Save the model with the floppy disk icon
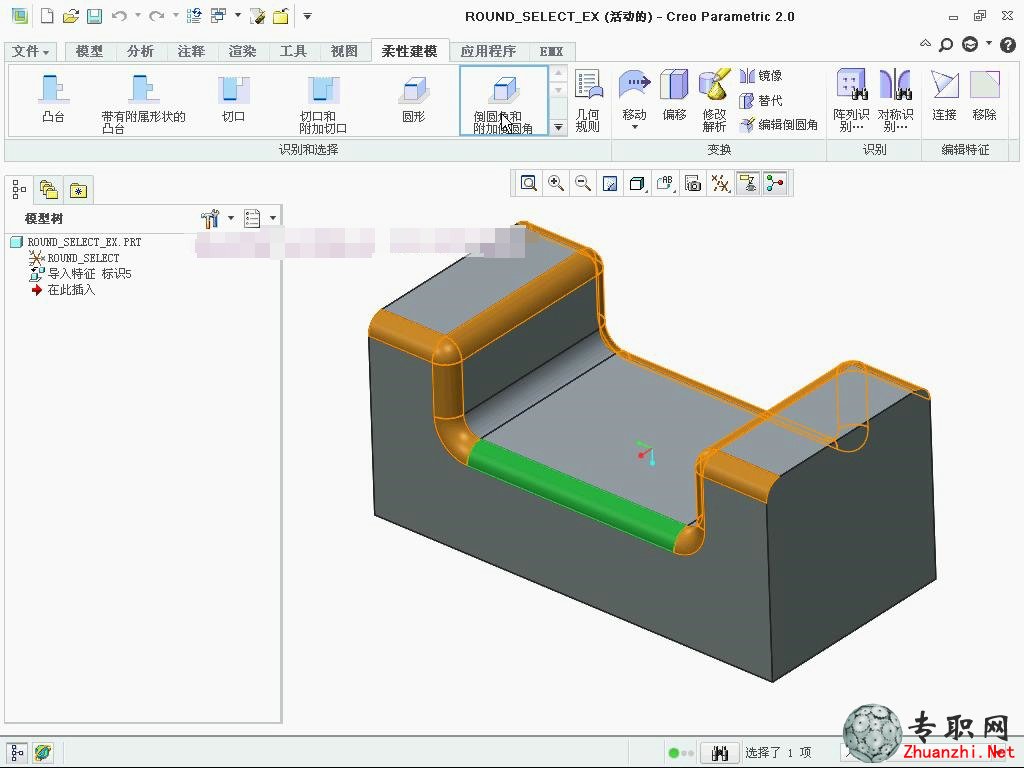 (x=95, y=16)
